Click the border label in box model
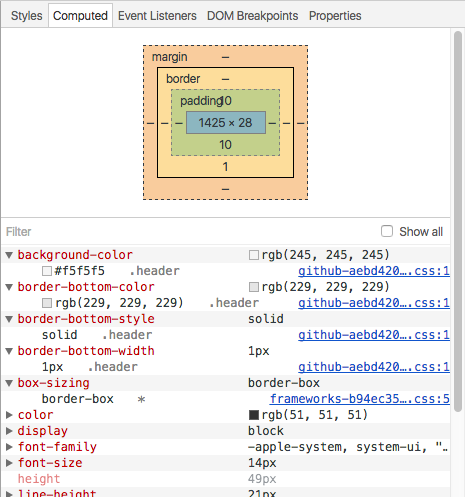 click(x=183, y=79)
